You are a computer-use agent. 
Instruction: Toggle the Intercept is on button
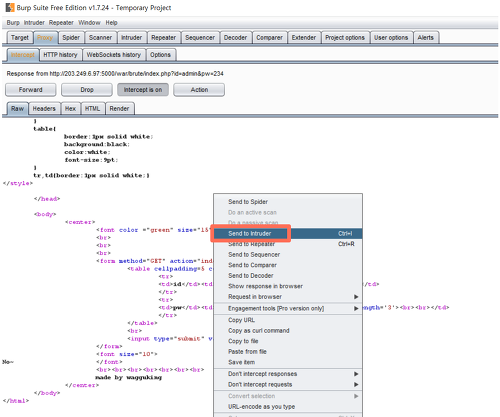pos(143,90)
